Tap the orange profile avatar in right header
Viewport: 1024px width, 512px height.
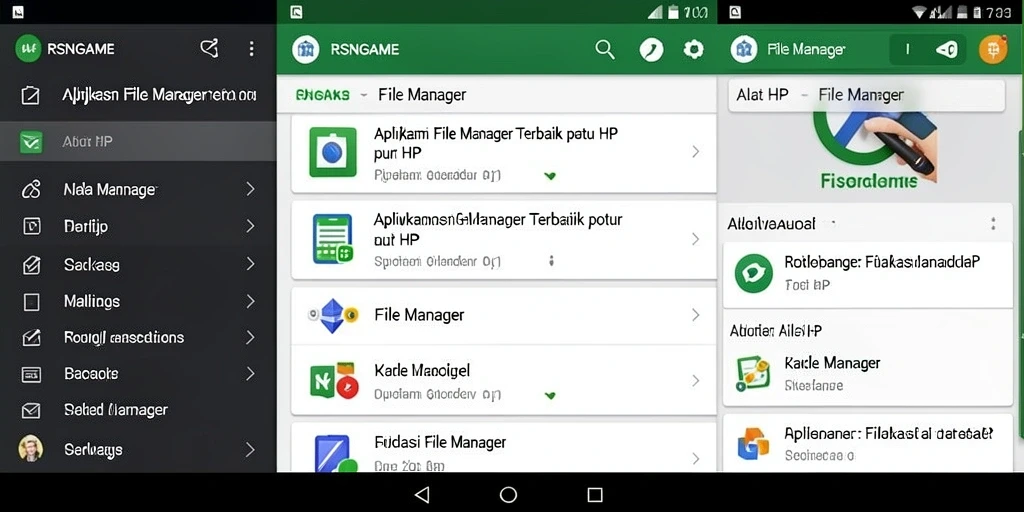[993, 50]
